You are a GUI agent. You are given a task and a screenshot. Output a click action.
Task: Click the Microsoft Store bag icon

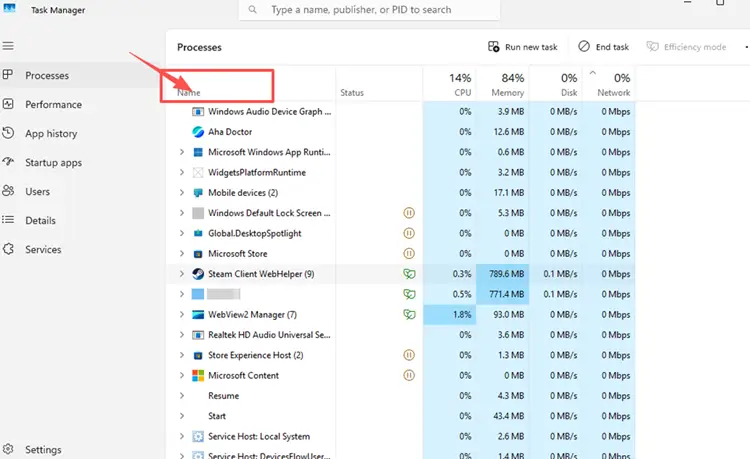pyautogui.click(x=198, y=254)
